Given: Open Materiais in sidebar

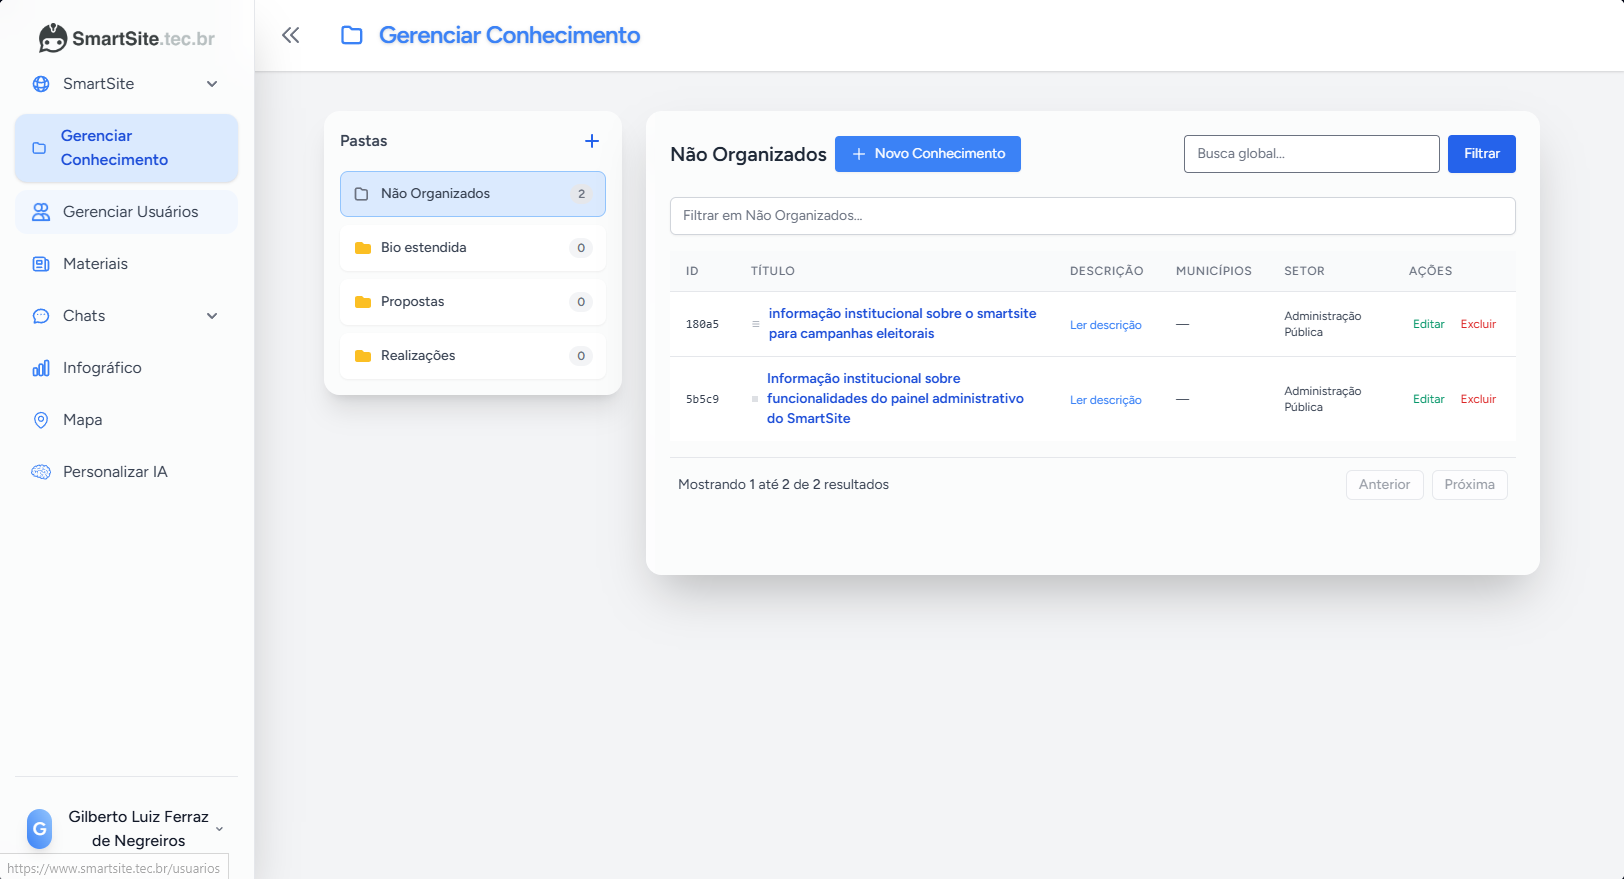Looking at the screenshot, I should tap(126, 264).
